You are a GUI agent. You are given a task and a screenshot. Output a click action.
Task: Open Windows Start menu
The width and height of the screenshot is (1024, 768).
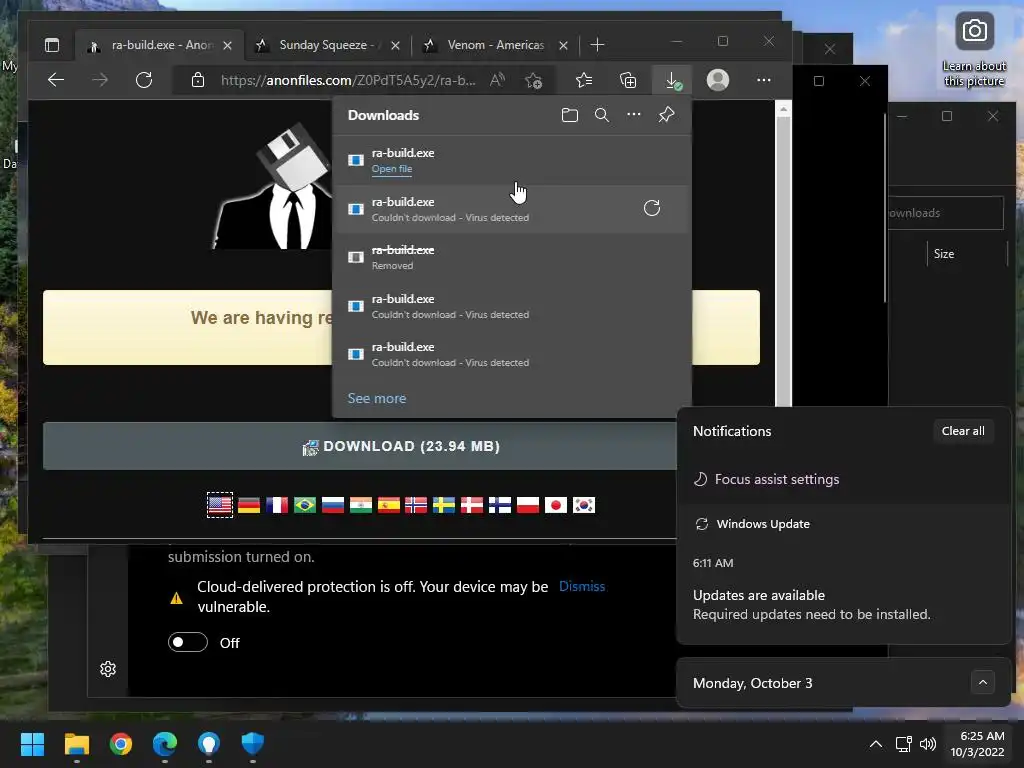[32, 744]
